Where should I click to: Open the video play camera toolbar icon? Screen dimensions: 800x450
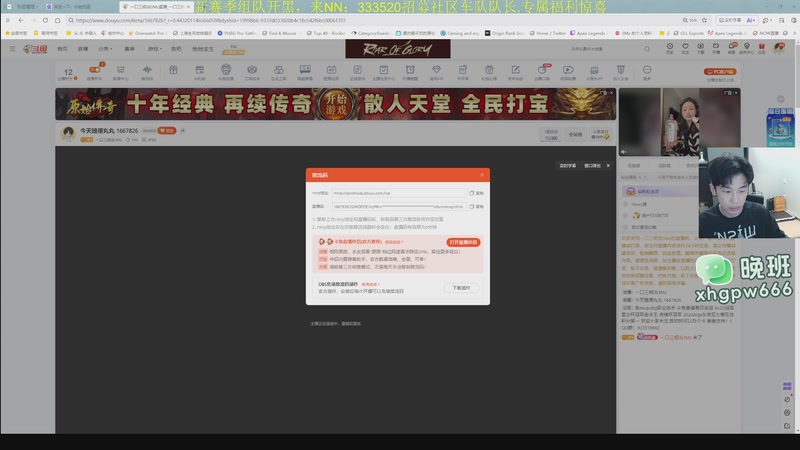[x=568, y=72]
